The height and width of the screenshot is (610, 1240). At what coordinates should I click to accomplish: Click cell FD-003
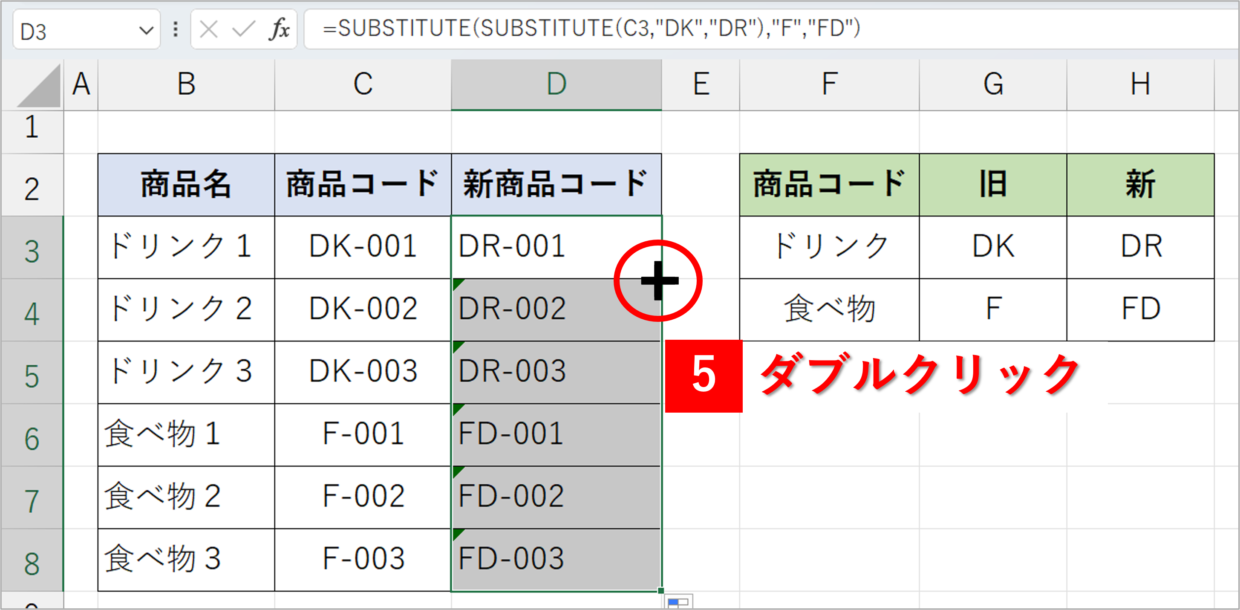click(x=556, y=560)
